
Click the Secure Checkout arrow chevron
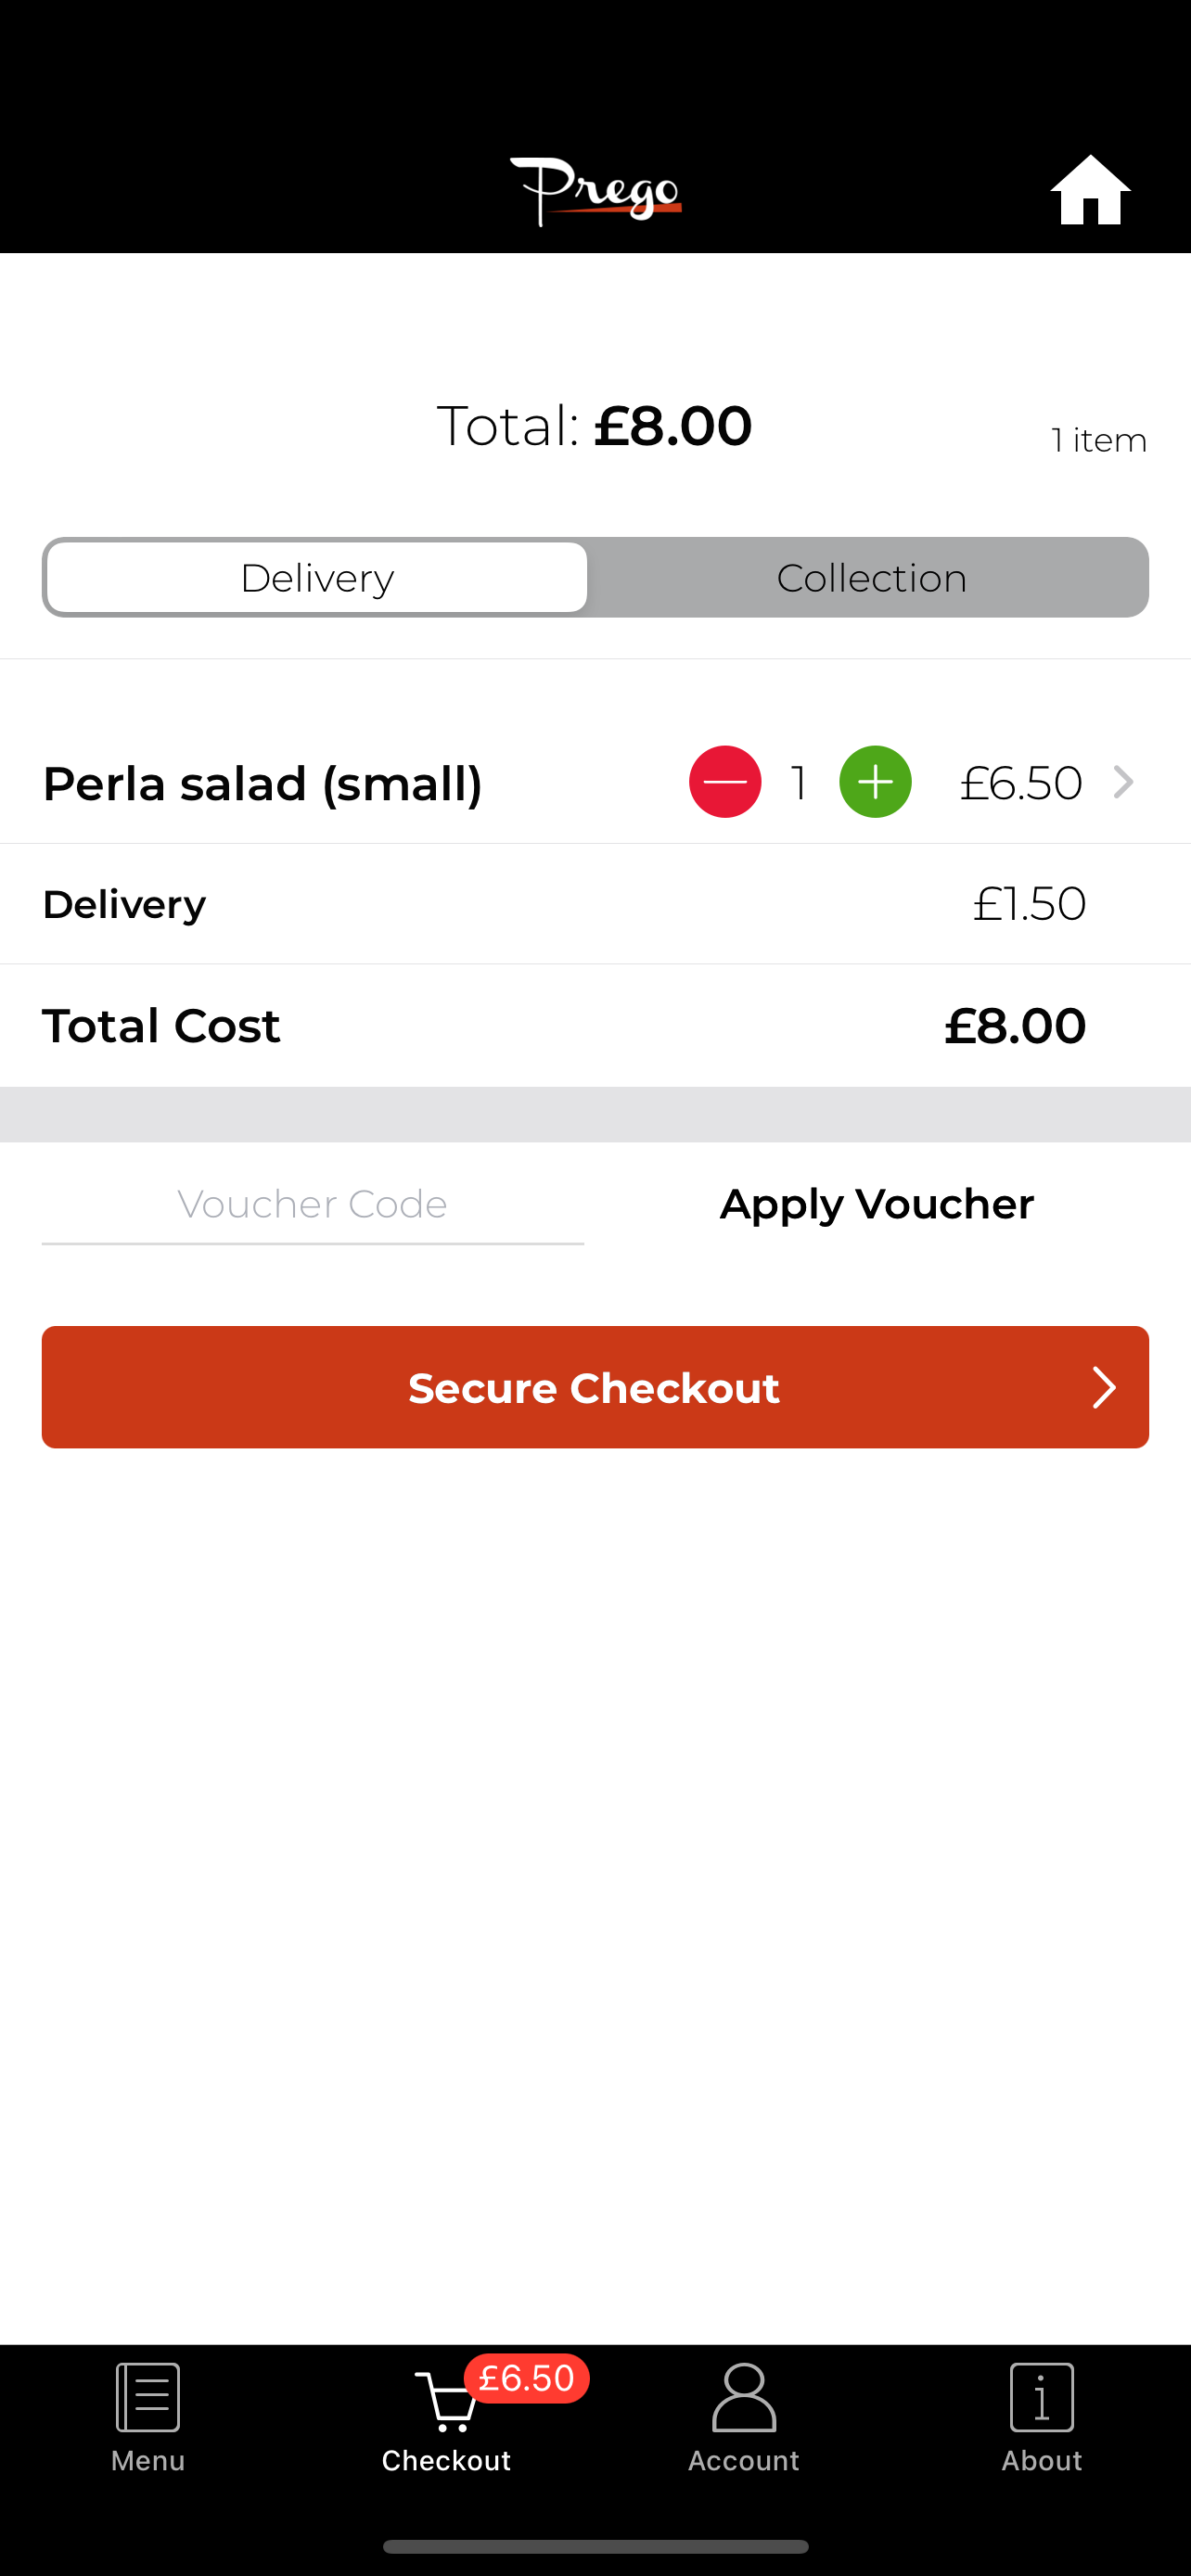[x=1103, y=1388]
